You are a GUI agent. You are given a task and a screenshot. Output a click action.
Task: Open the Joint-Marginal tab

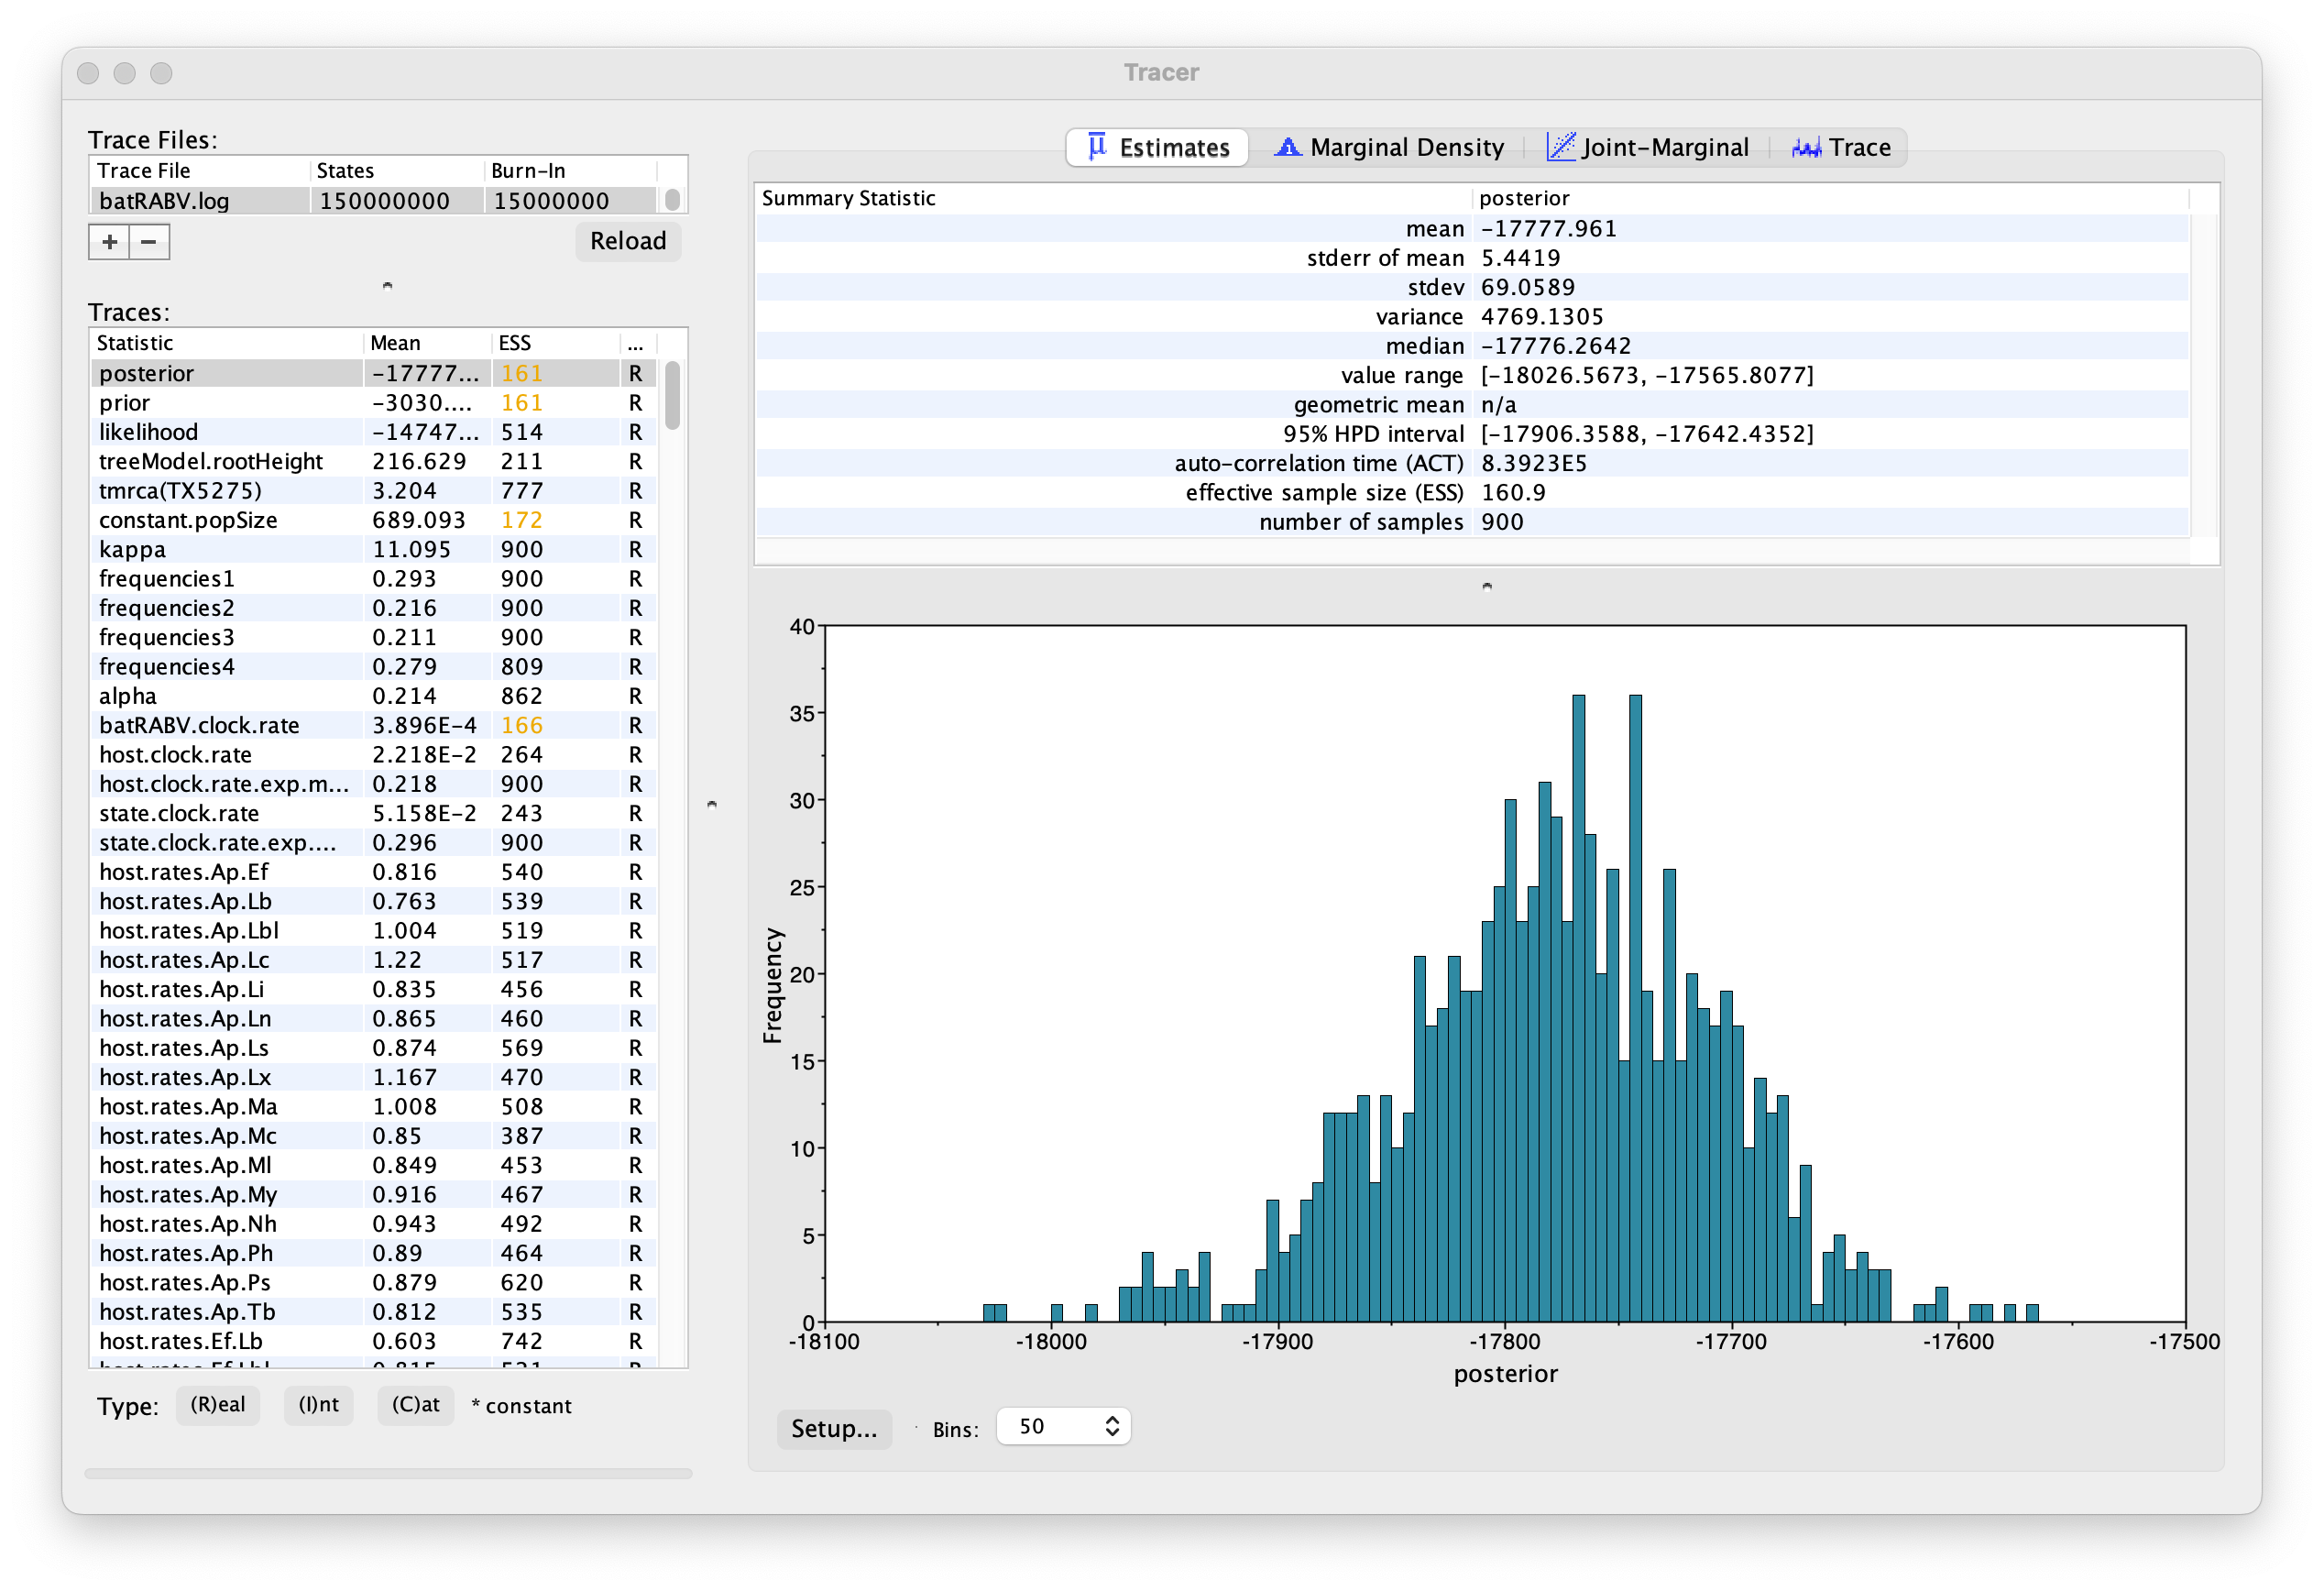point(1647,147)
